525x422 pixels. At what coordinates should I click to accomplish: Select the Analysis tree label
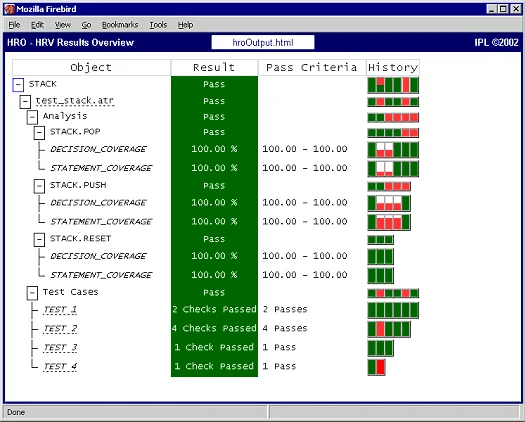[x=65, y=116]
